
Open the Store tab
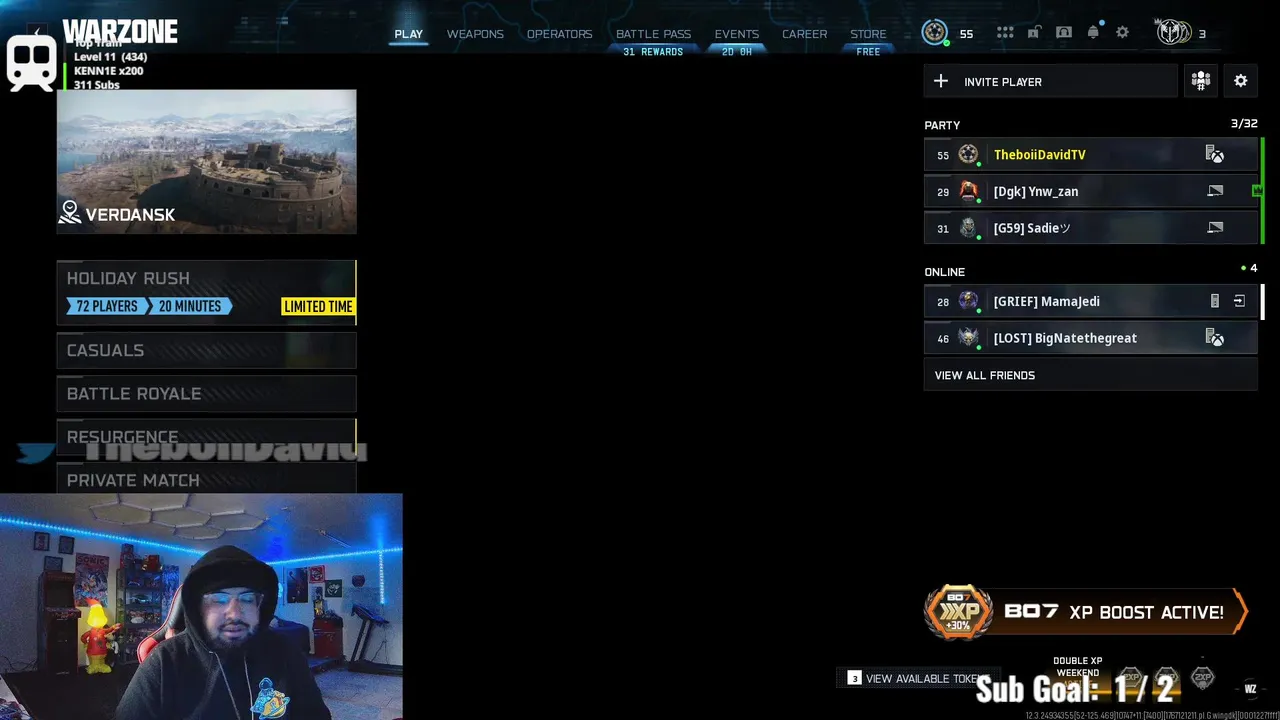coord(868,34)
